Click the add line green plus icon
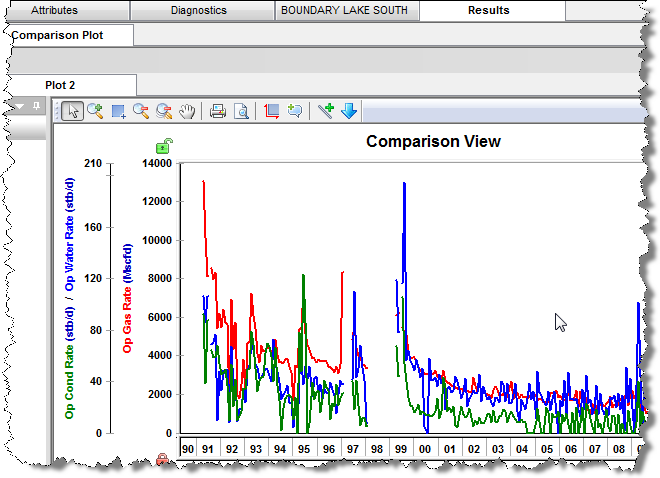This screenshot has width=660, height=478. pyautogui.click(x=326, y=111)
